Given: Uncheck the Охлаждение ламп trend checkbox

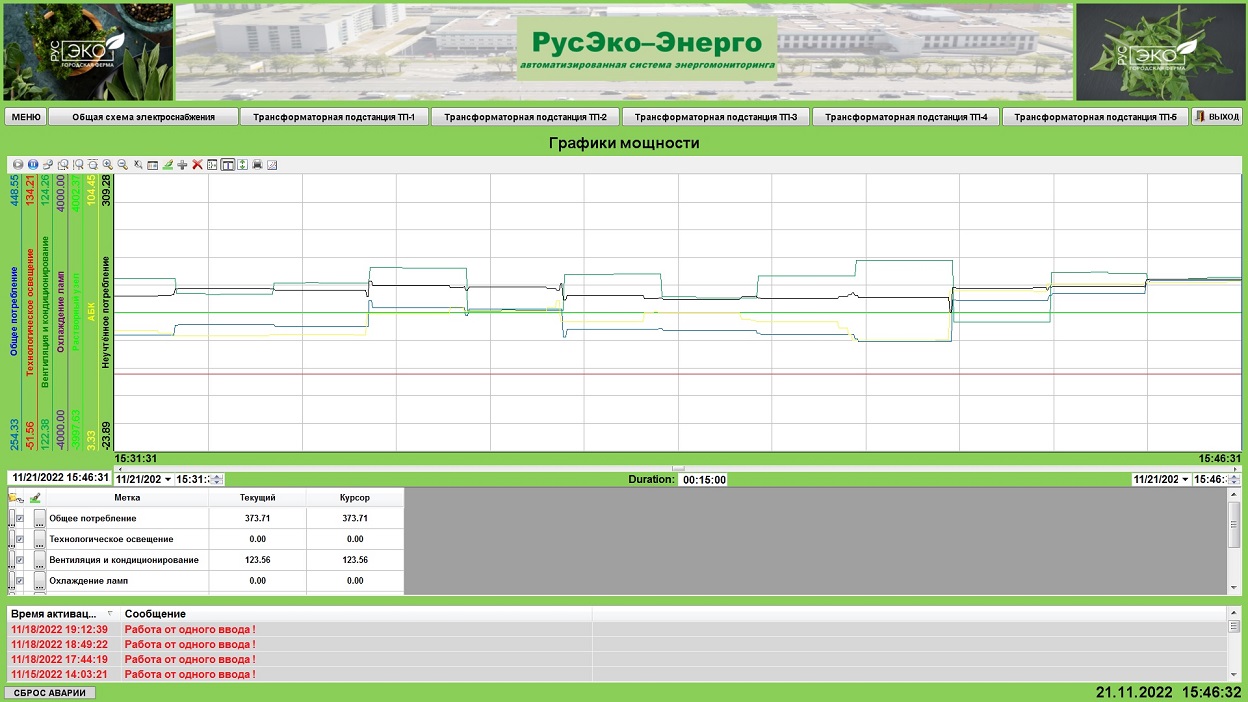Looking at the screenshot, I should click(20, 580).
